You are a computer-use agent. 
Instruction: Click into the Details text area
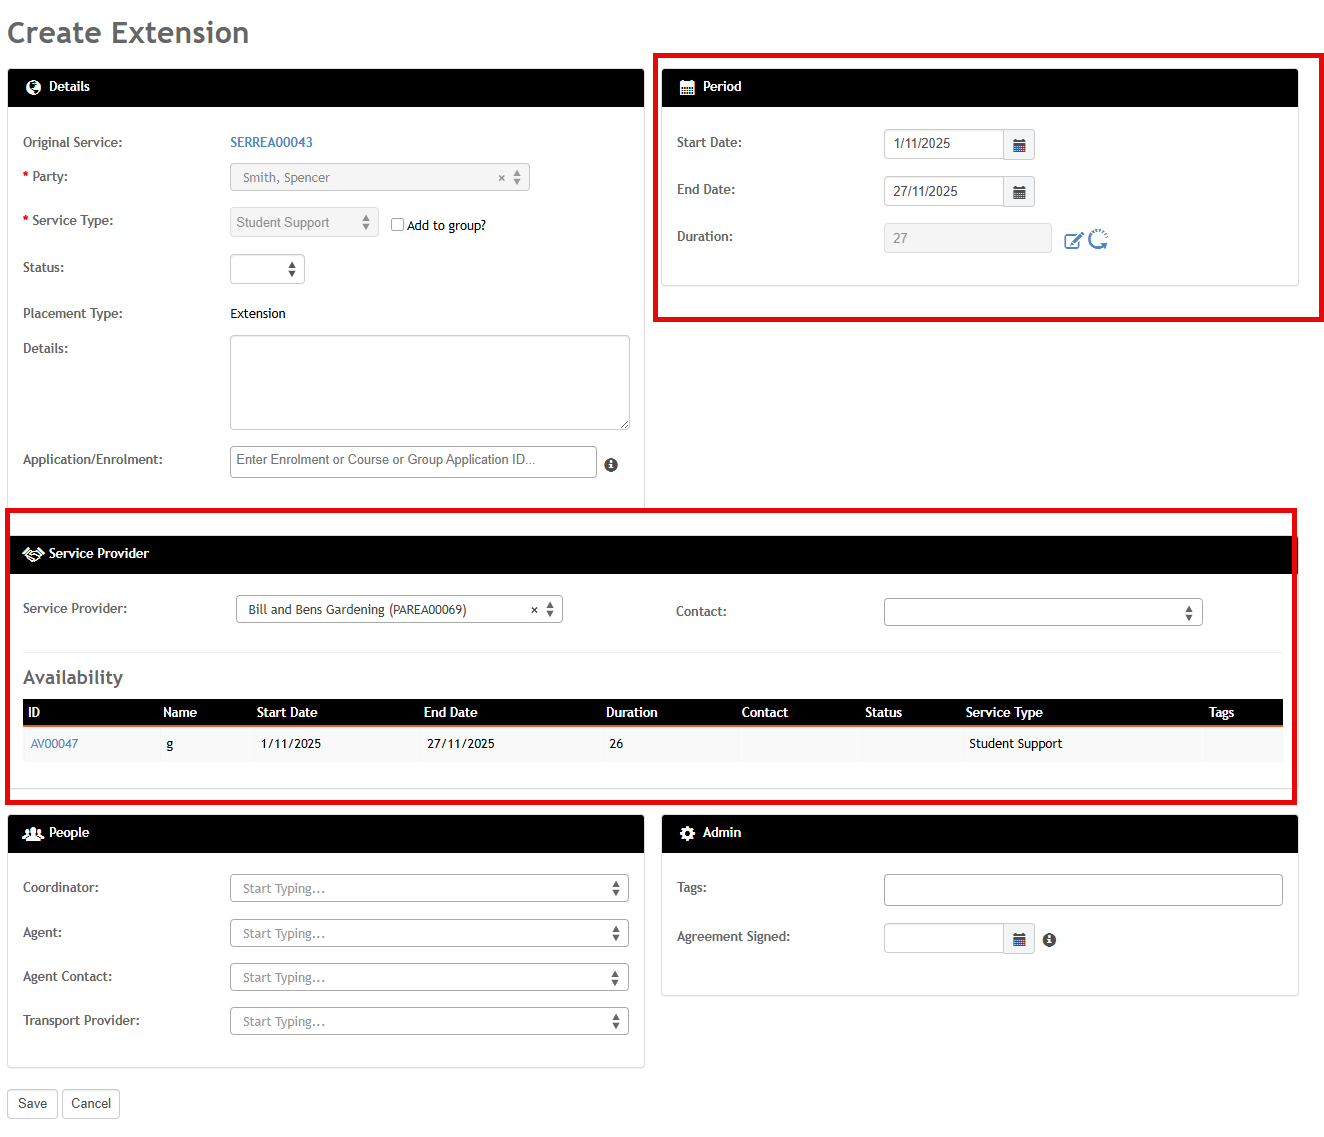[430, 382]
